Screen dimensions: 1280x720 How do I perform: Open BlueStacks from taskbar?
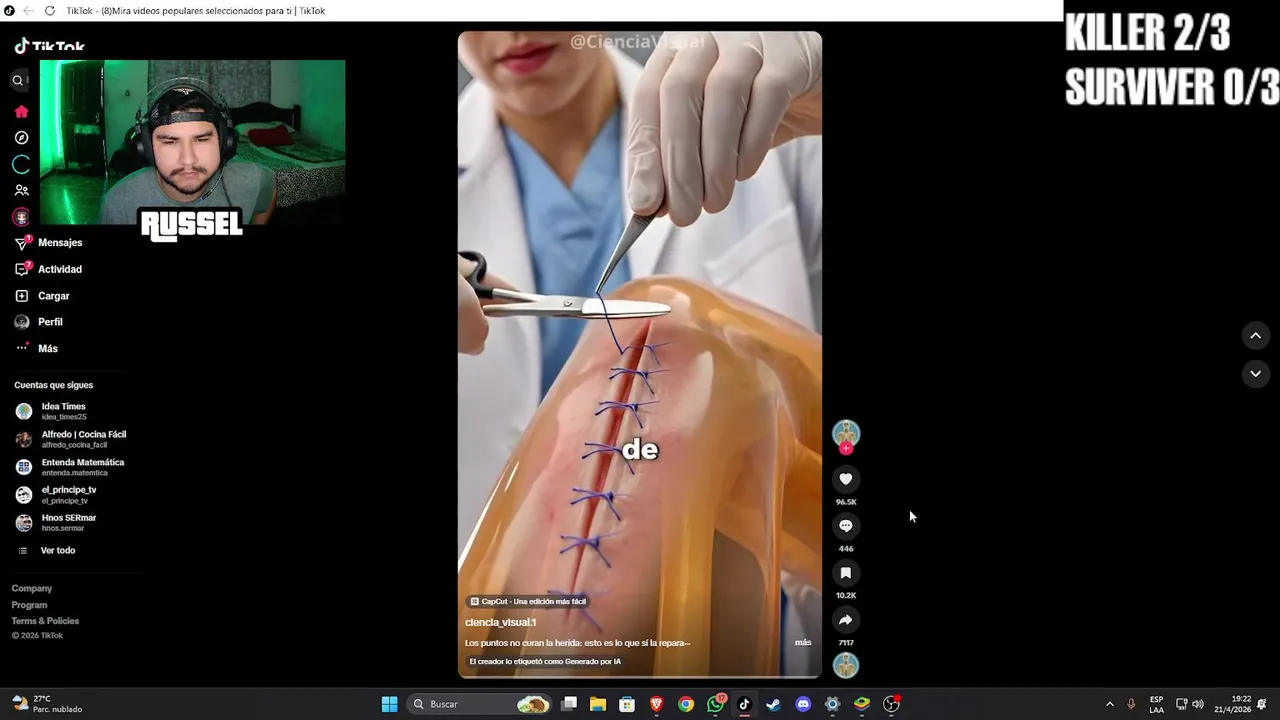click(x=862, y=704)
